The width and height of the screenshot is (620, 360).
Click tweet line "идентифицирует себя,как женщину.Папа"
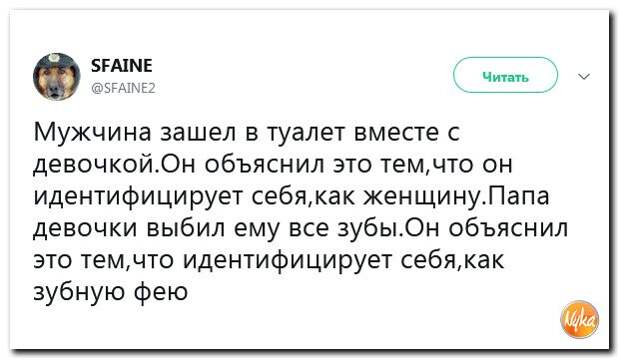click(291, 196)
